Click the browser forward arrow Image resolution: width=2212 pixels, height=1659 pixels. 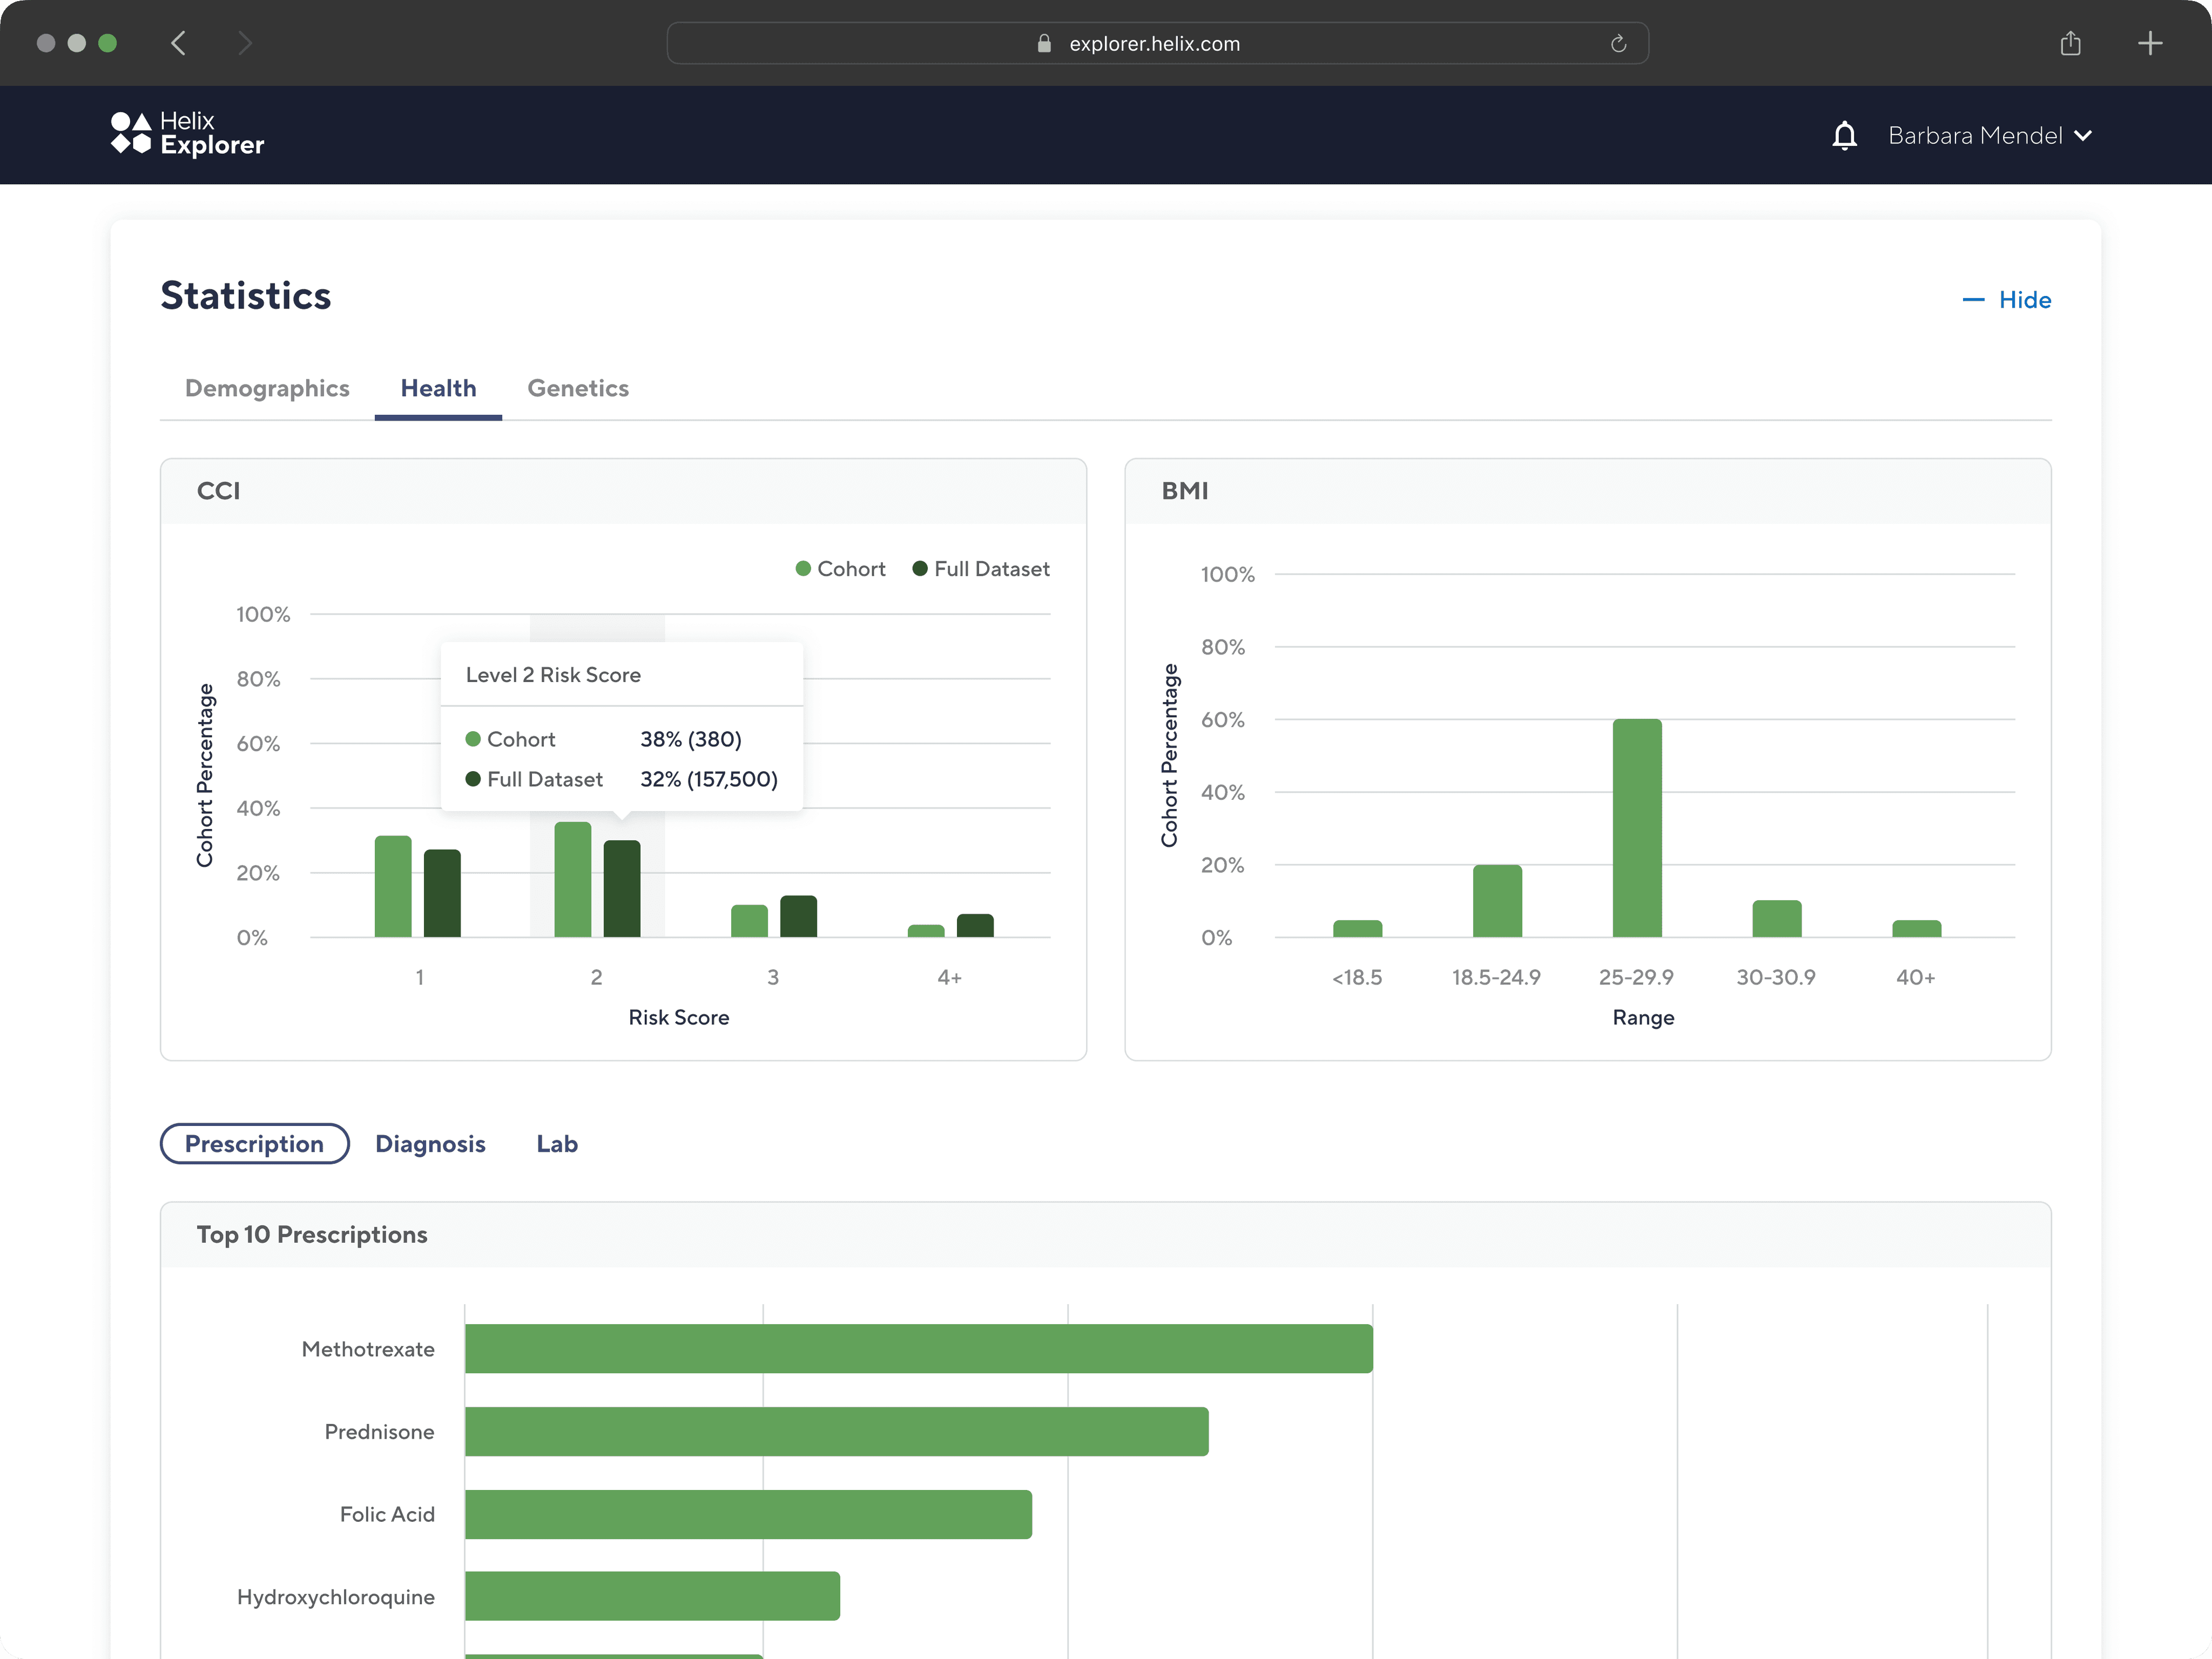click(x=245, y=43)
